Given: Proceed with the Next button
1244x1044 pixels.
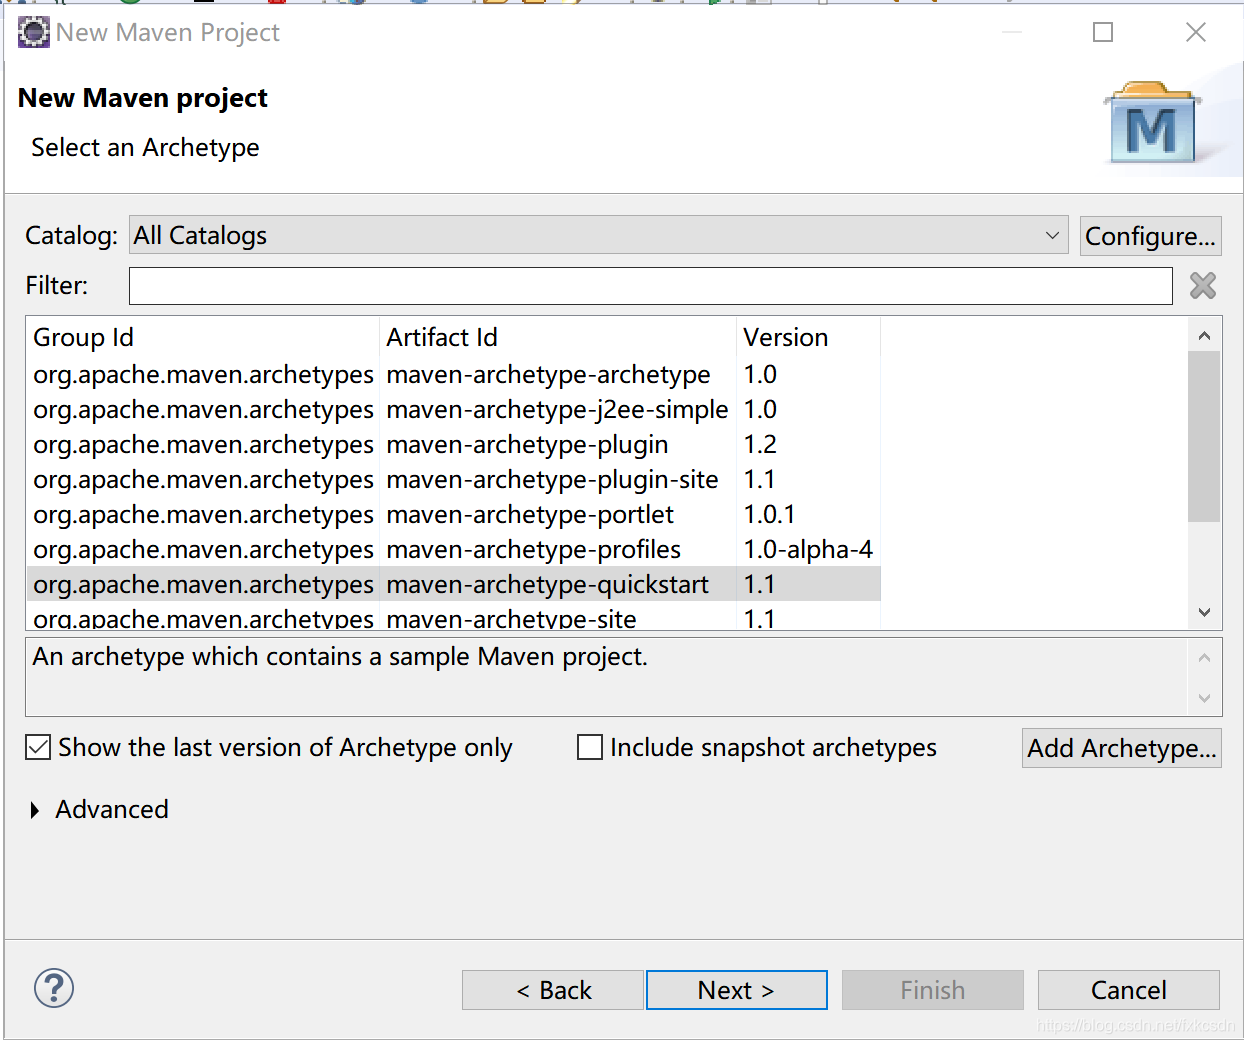Looking at the screenshot, I should click(737, 990).
